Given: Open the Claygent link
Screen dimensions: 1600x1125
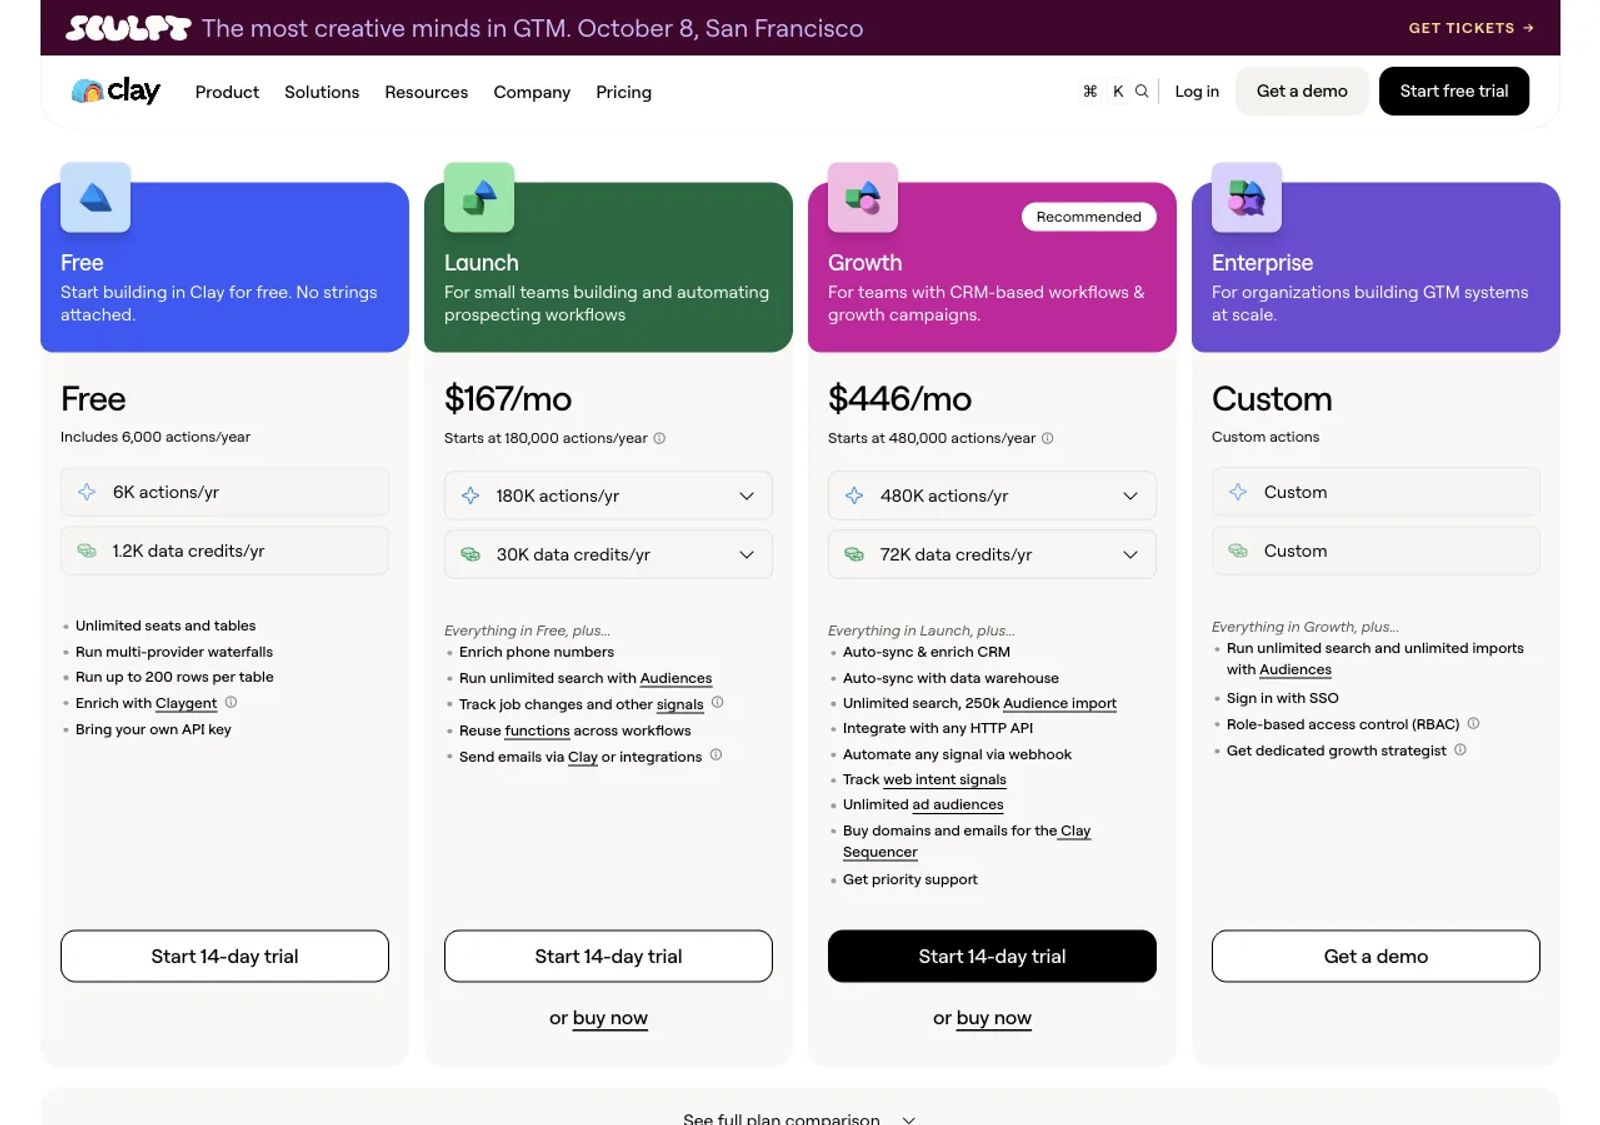Looking at the screenshot, I should click(x=186, y=703).
